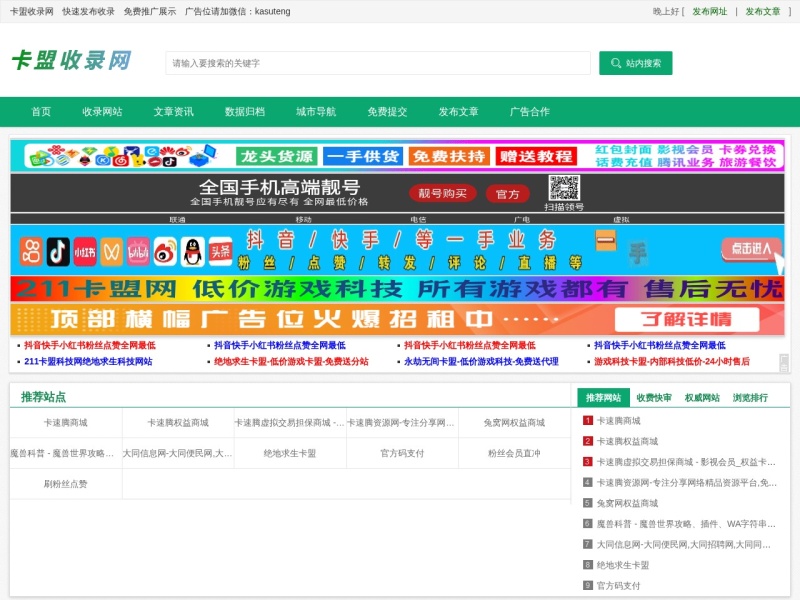Open 绝地求生卡盟 in recommended sites grid
This screenshot has height=600, width=800.
point(290,453)
